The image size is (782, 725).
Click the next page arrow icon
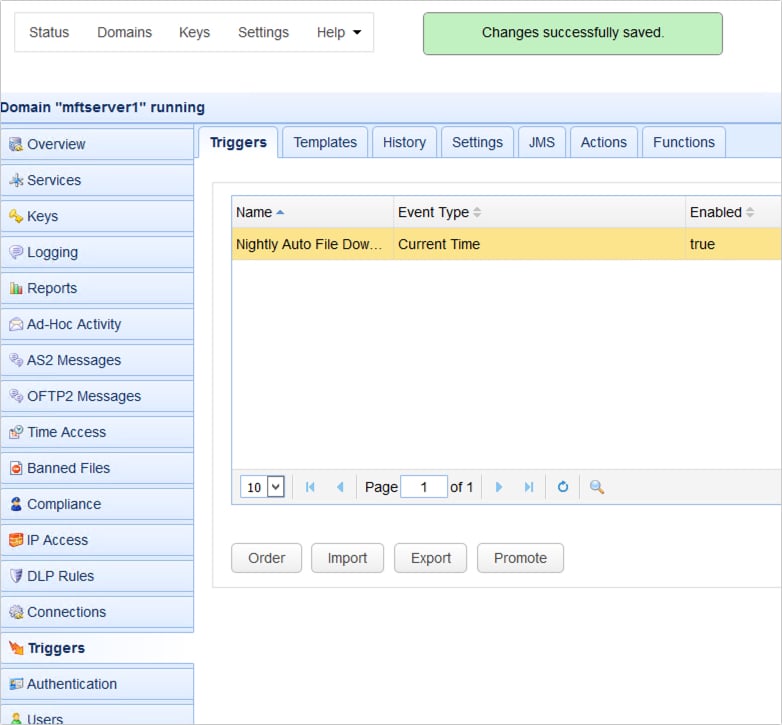coord(499,487)
